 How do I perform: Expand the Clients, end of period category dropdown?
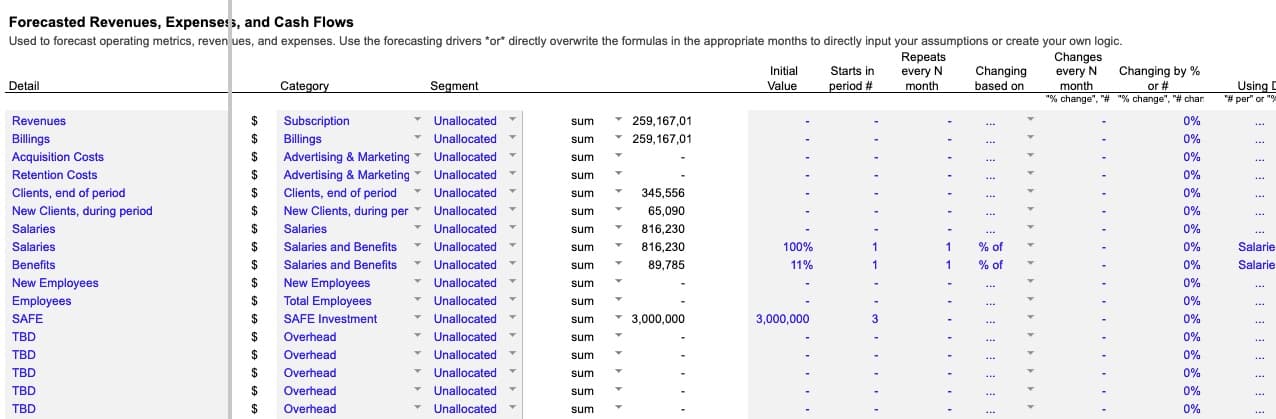(418, 193)
